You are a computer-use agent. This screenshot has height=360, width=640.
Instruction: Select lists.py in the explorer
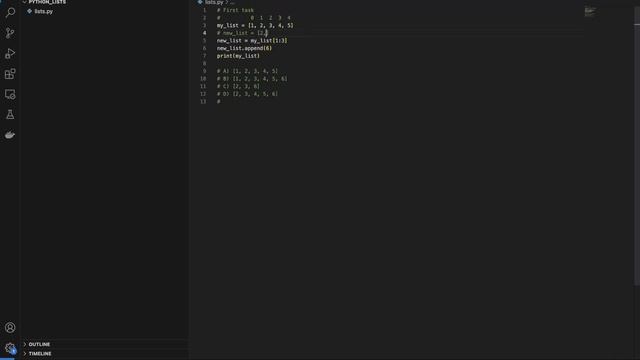(x=44, y=11)
